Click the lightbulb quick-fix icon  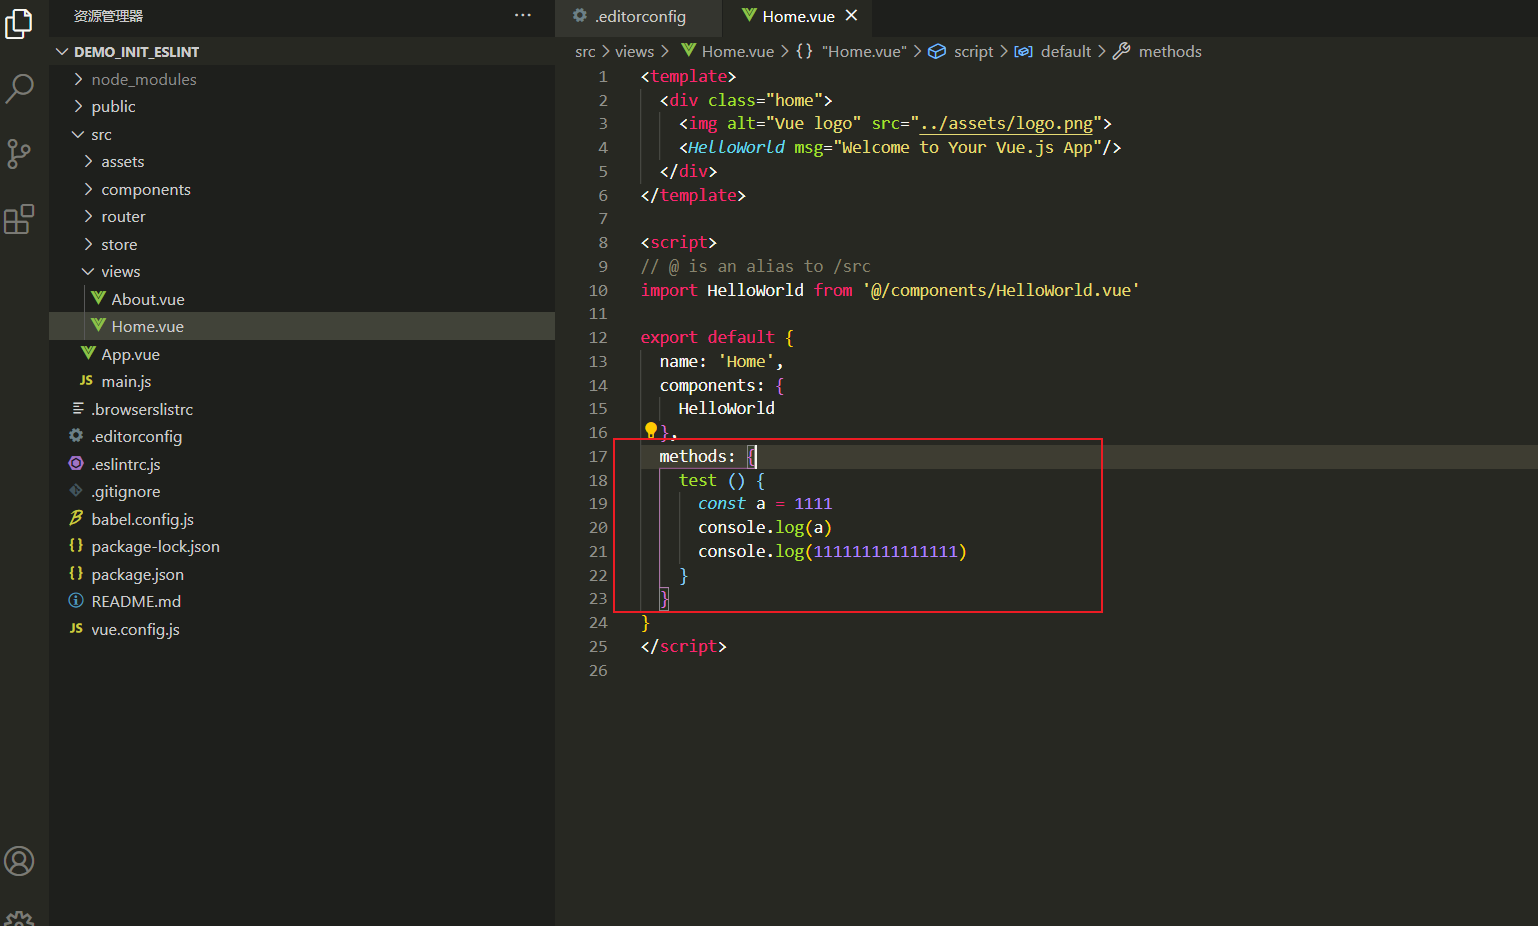pyautogui.click(x=651, y=430)
